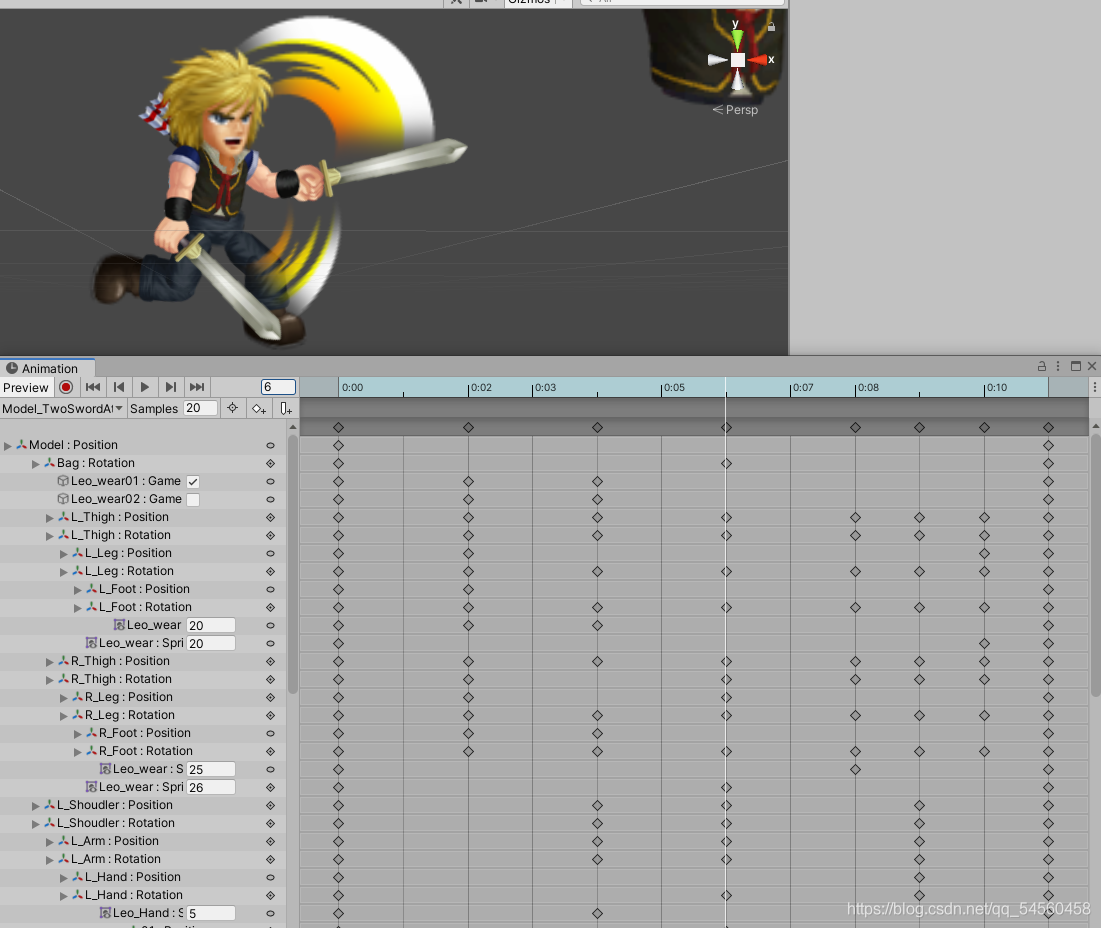Expand R_Thigh : Position property
The width and height of the screenshot is (1101, 928).
pyautogui.click(x=50, y=661)
